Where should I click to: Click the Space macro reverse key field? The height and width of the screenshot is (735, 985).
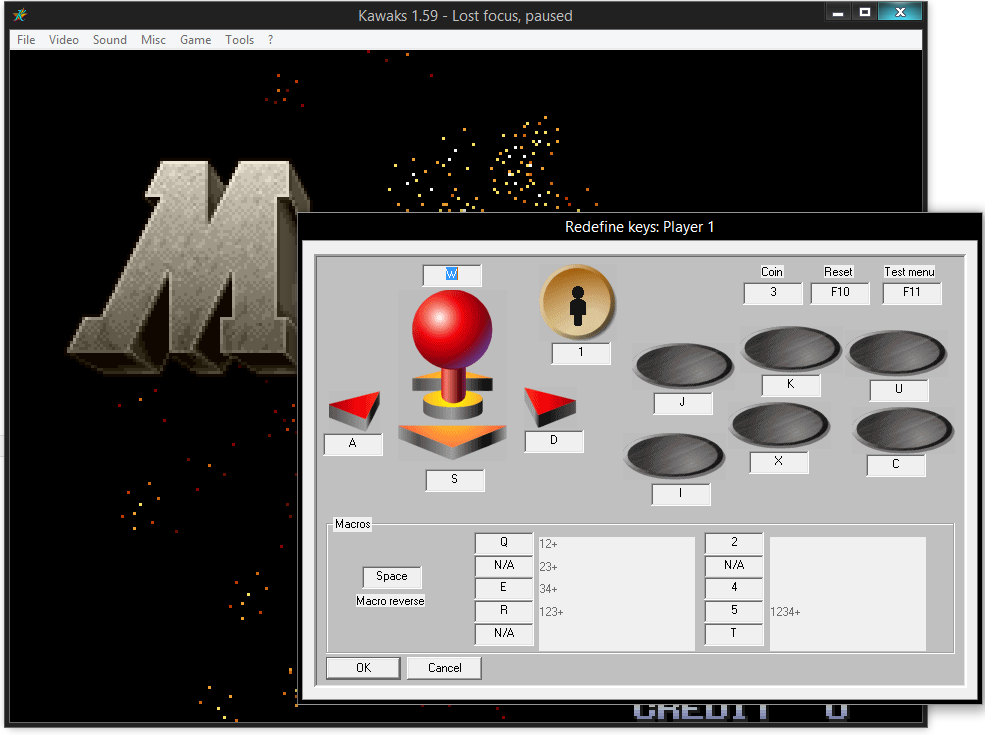click(x=392, y=577)
